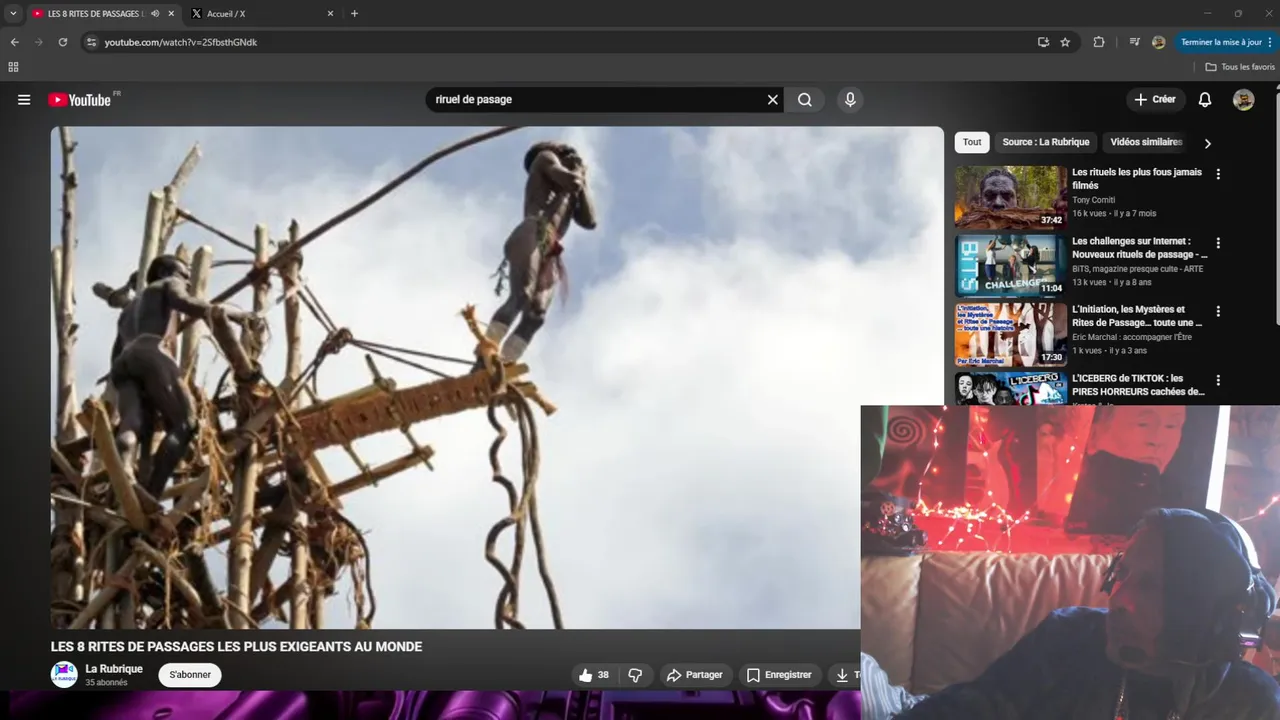Clear the search text with the X
The image size is (1280, 720).
tap(772, 100)
